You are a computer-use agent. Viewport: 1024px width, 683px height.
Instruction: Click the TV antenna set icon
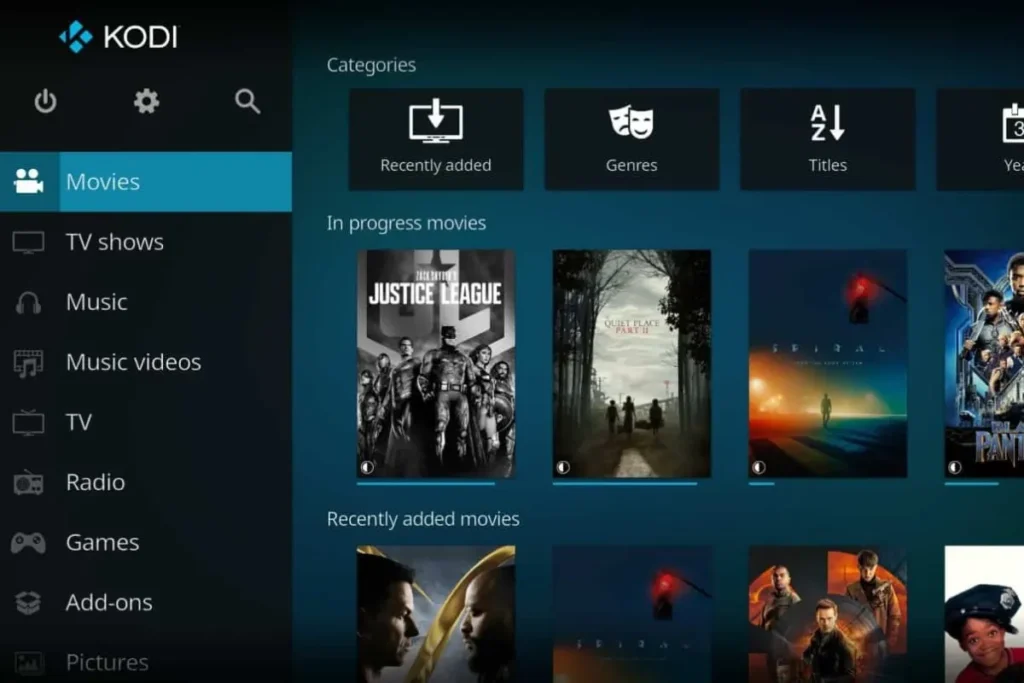[x=29, y=422]
